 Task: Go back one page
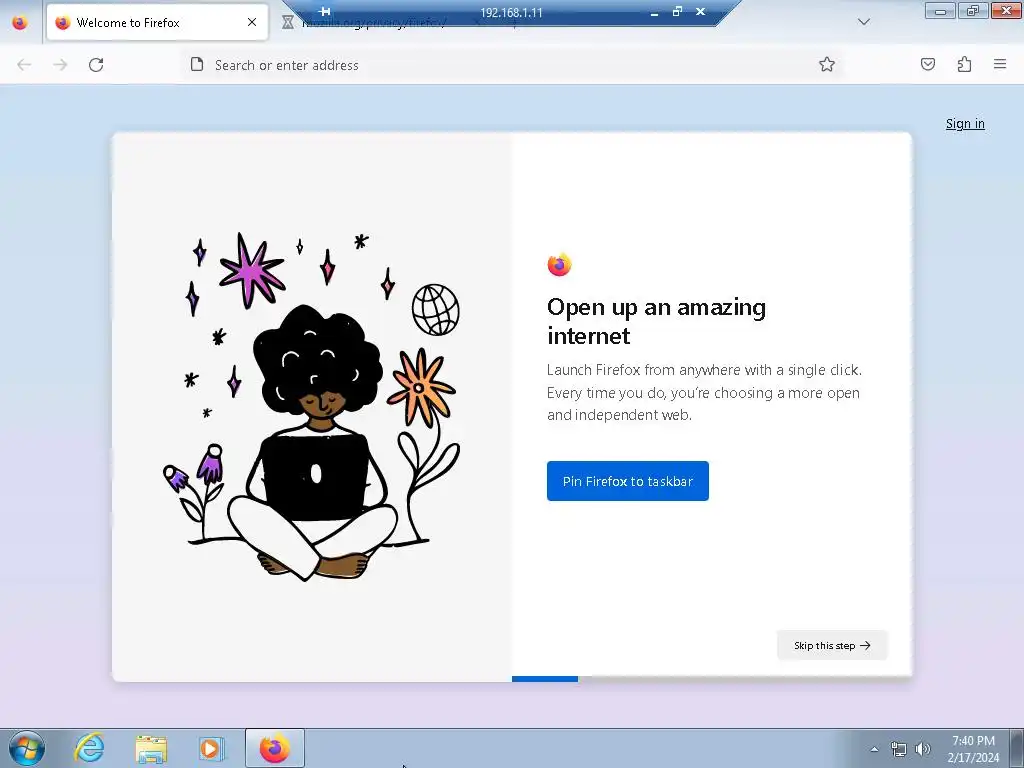[x=24, y=65]
